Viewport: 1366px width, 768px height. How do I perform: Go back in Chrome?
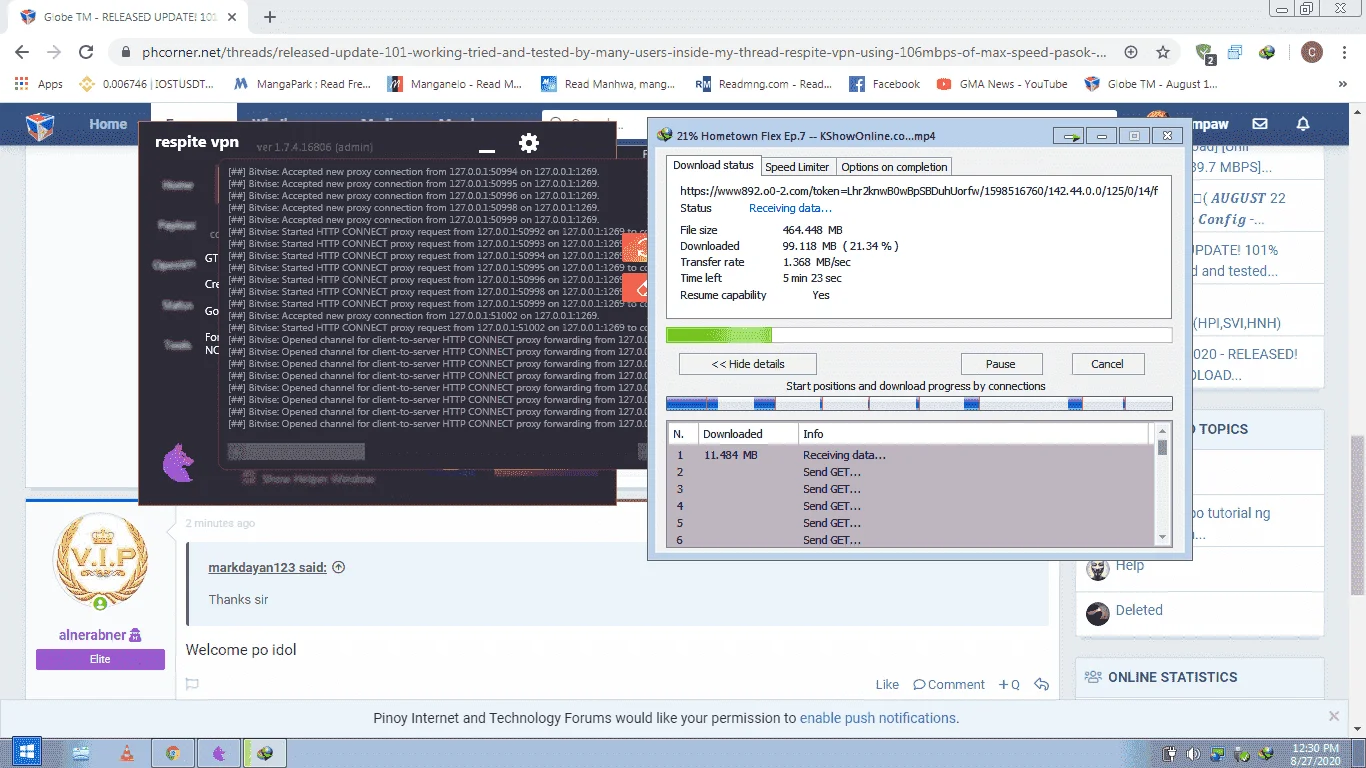pos(22,52)
